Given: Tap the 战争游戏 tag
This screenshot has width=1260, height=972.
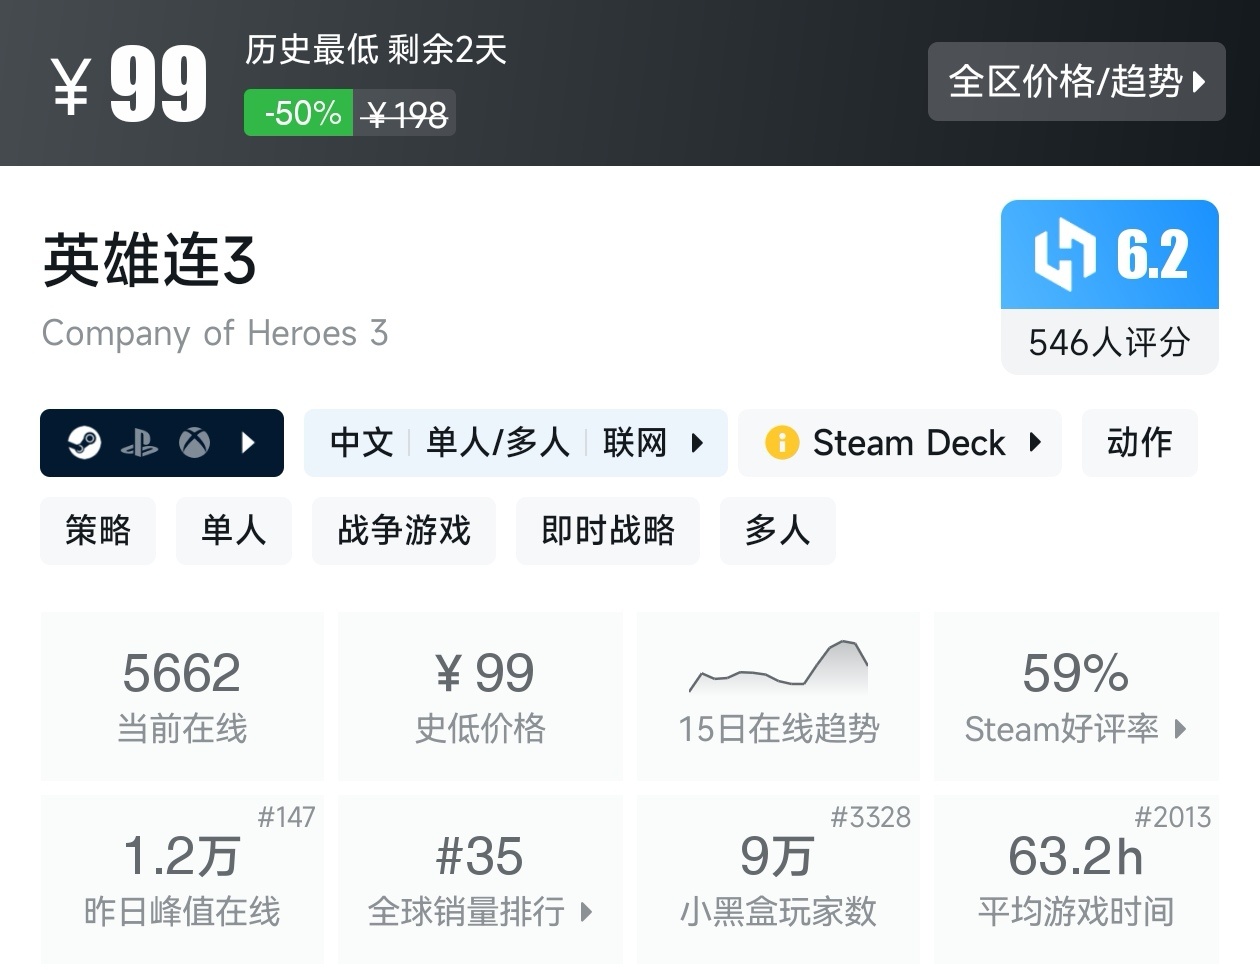Looking at the screenshot, I should coord(404,530).
